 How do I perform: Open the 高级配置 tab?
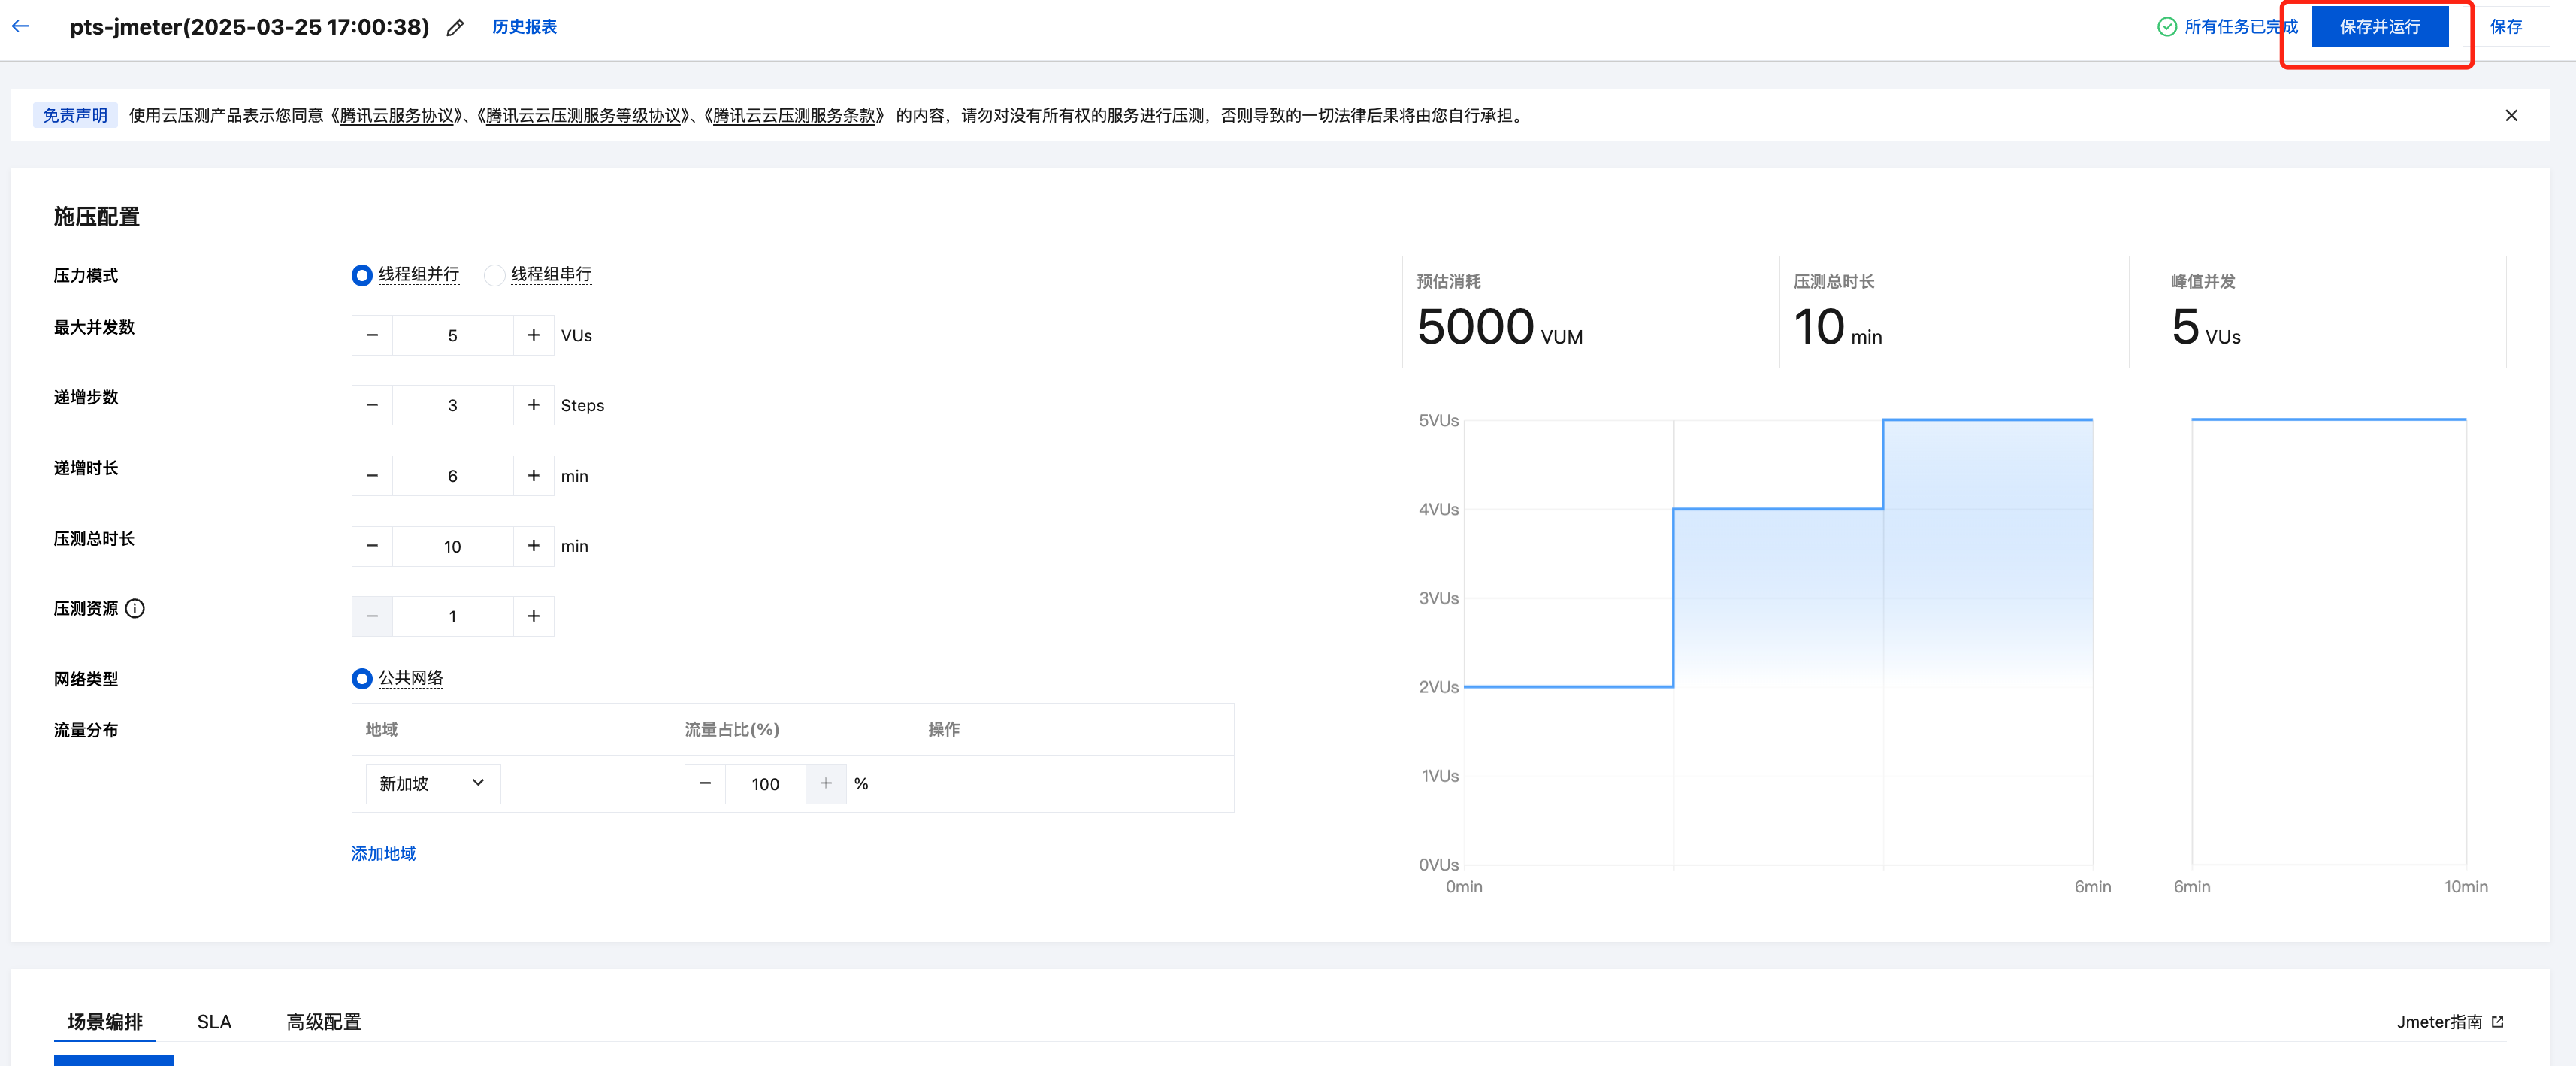pyautogui.click(x=323, y=1021)
